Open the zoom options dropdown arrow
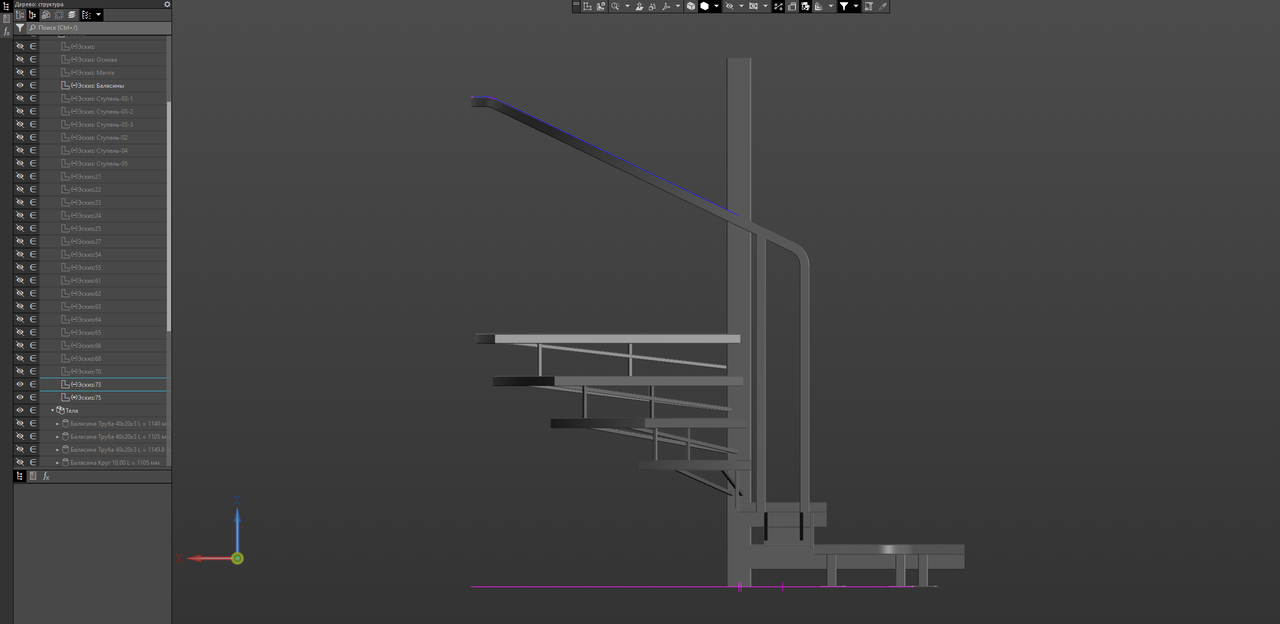Image resolution: width=1280 pixels, height=624 pixels. coord(627,6)
